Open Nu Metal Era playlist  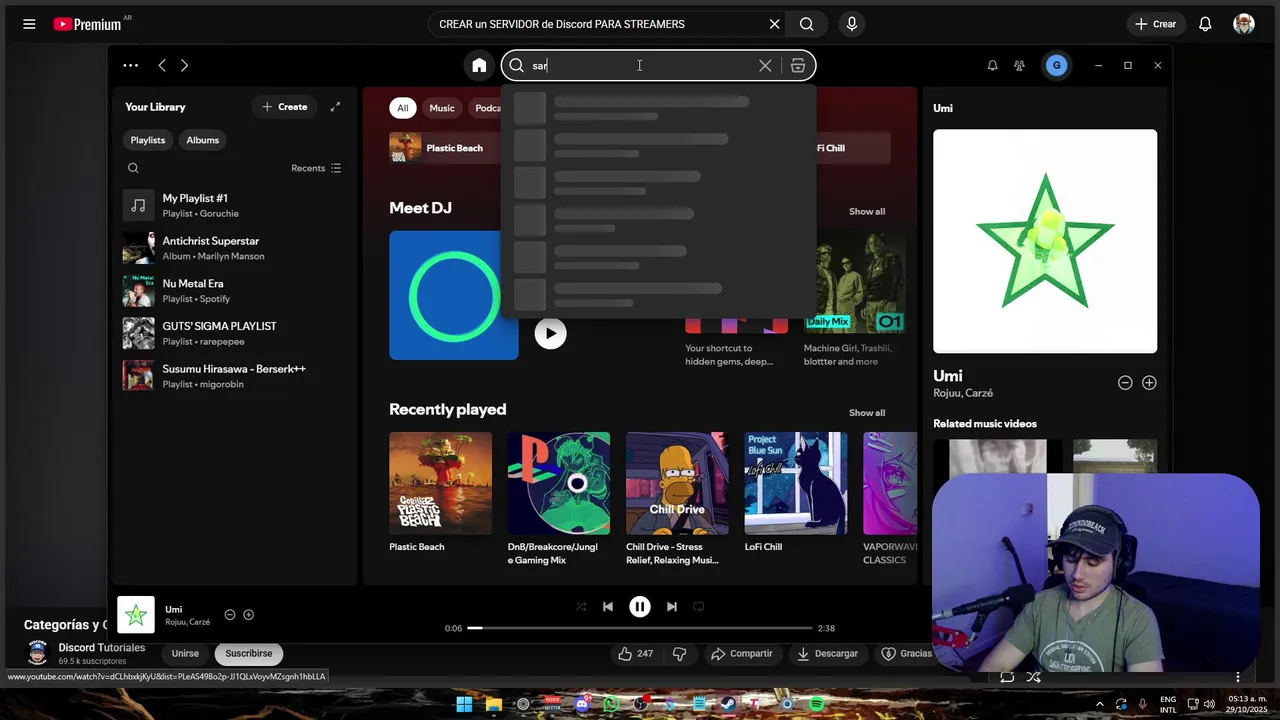235,290
